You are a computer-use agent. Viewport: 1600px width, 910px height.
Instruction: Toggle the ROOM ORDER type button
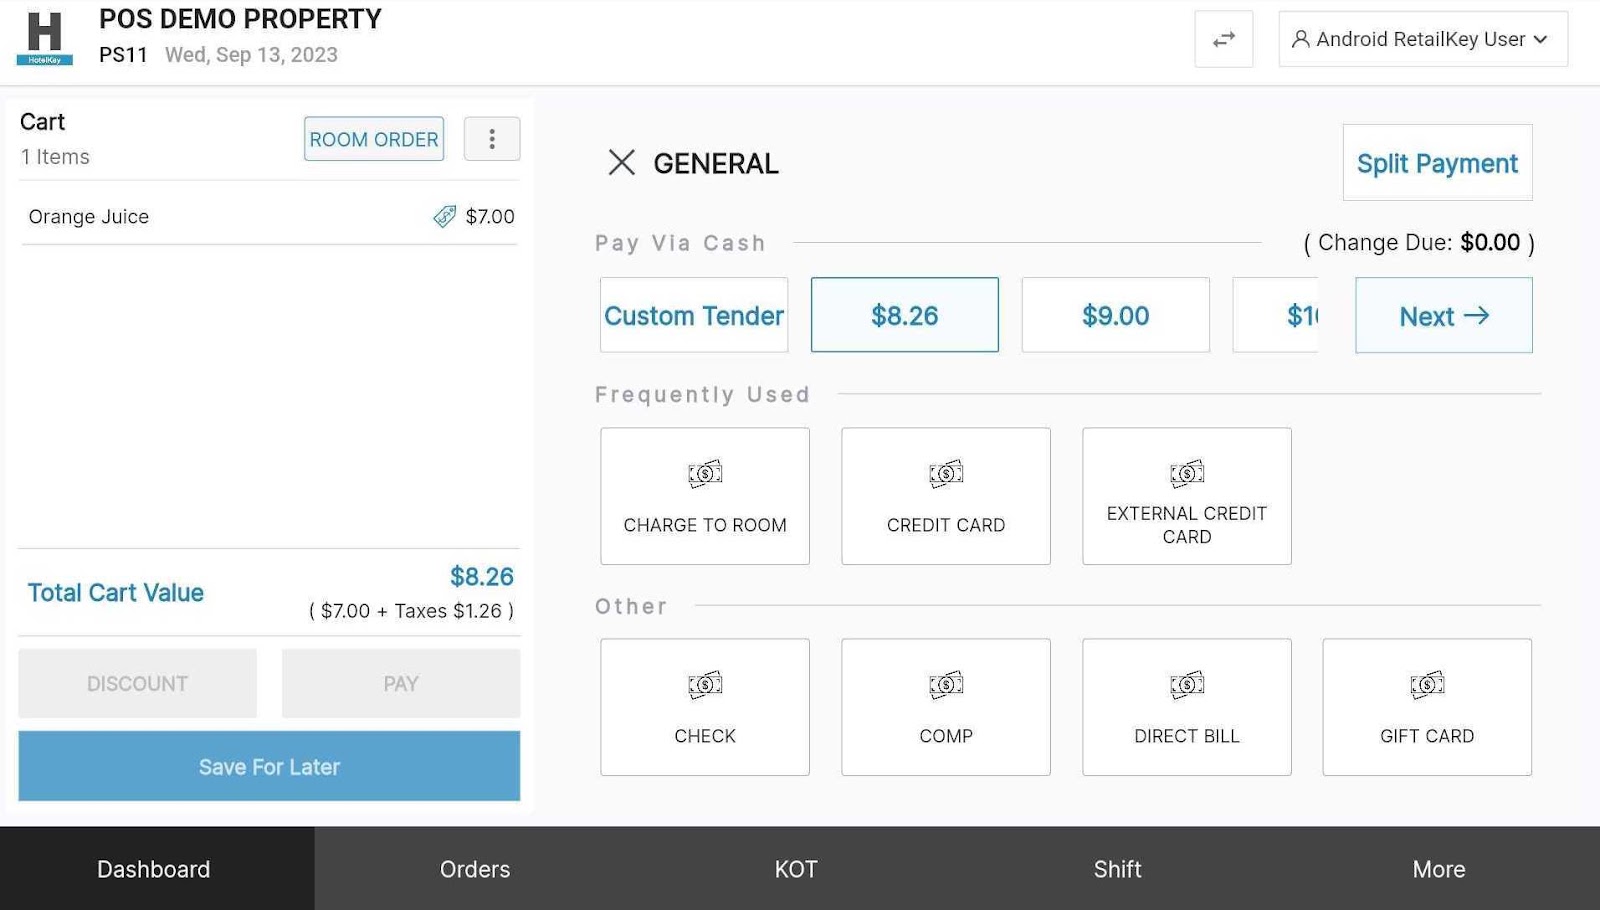tap(373, 139)
